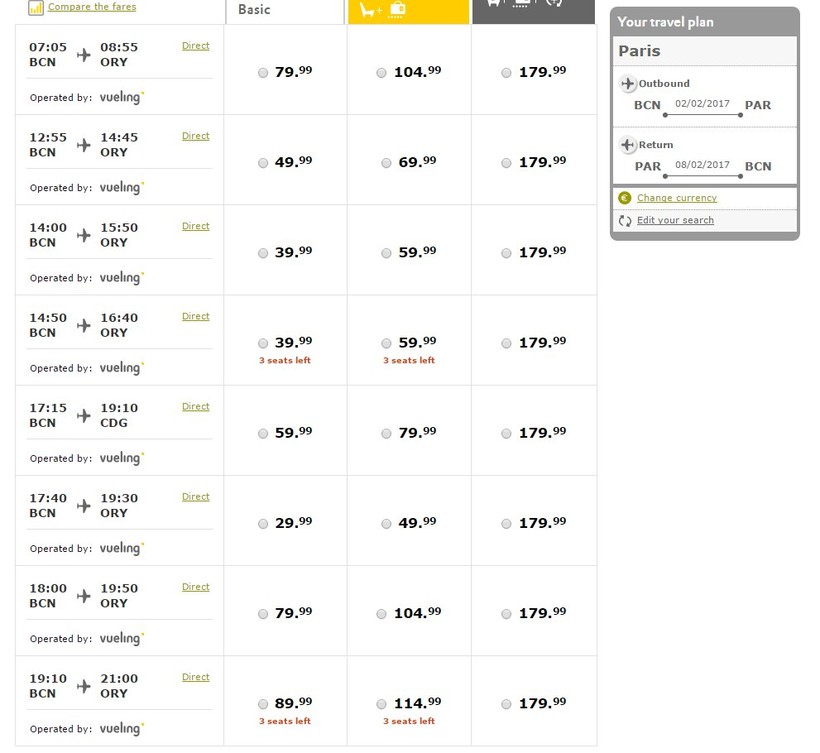Click the euro coin currency icon
Image resolution: width=820 pixels, height=753 pixels.
[625, 198]
